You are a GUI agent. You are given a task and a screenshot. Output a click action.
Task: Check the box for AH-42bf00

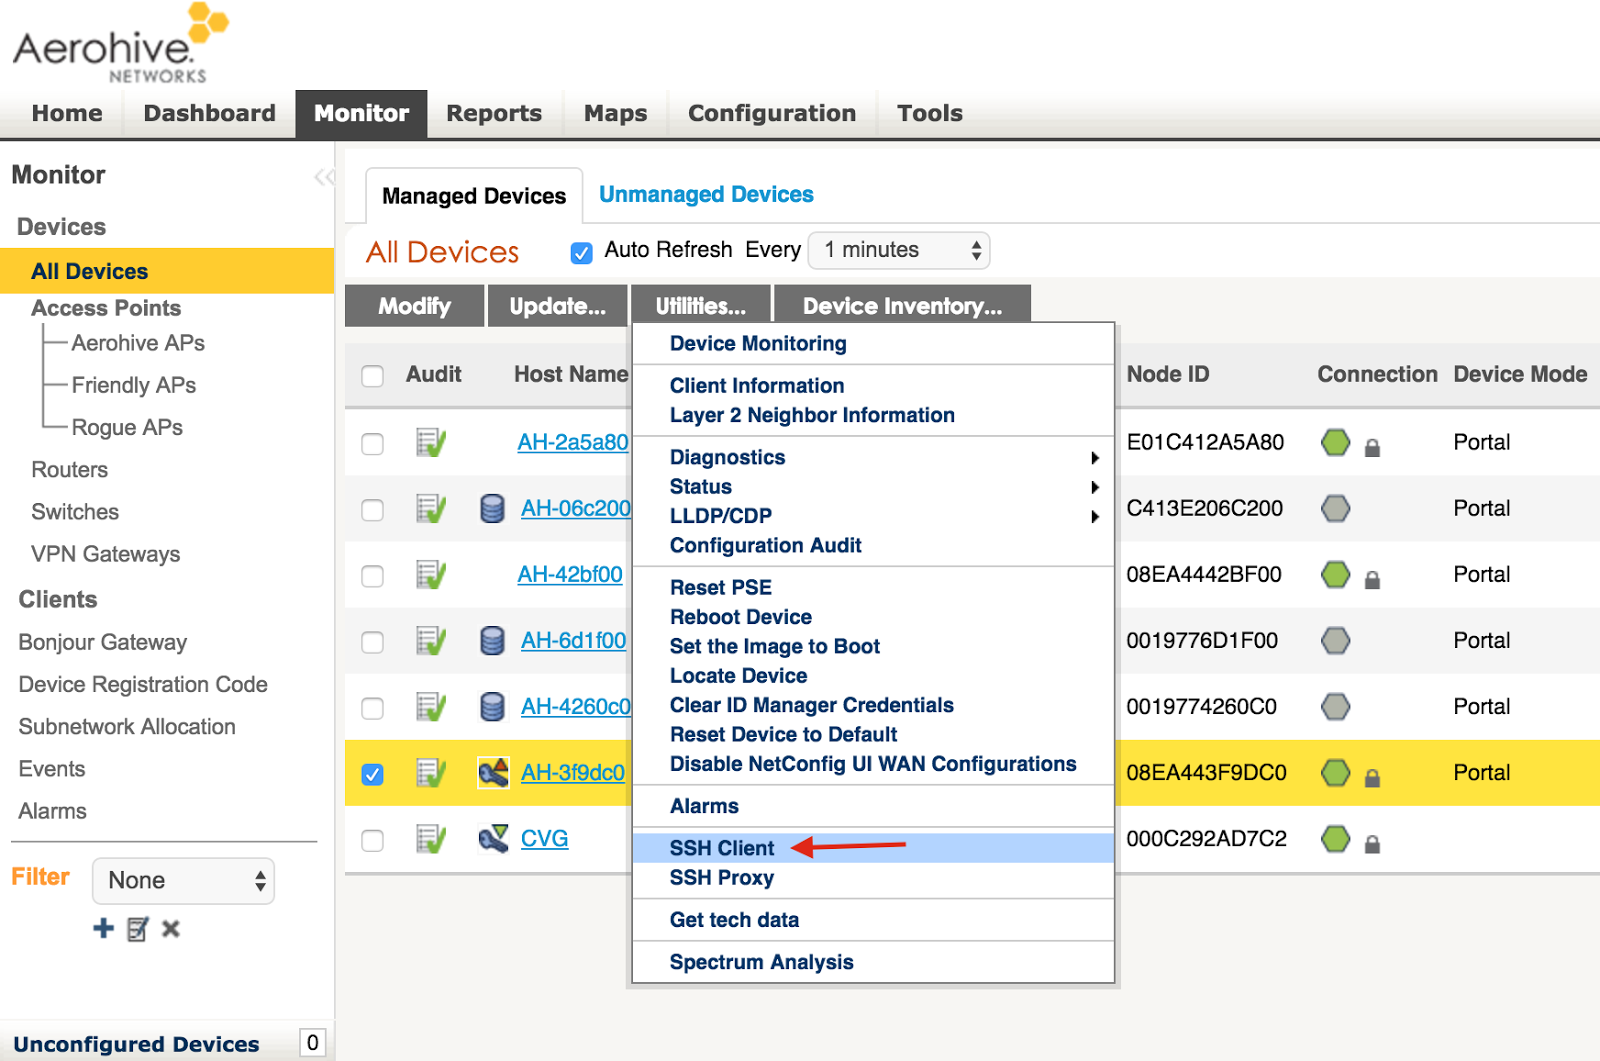click(372, 576)
